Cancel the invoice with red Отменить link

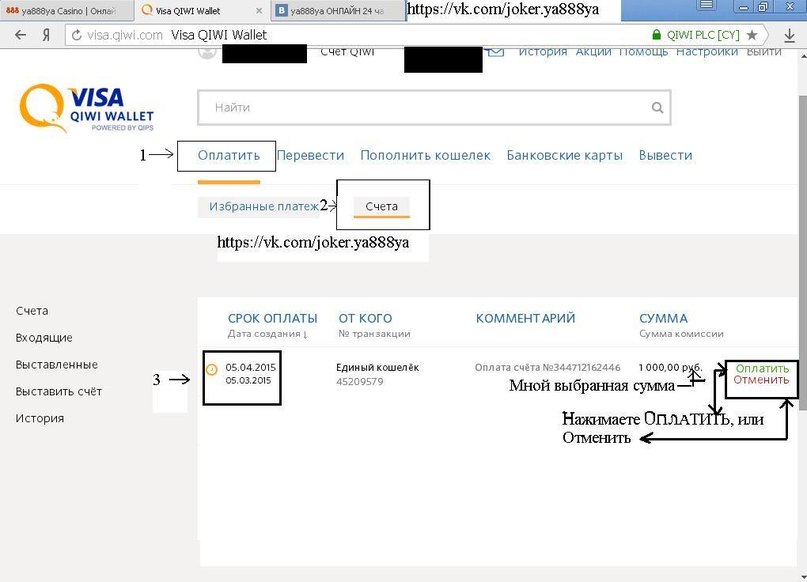(x=761, y=380)
